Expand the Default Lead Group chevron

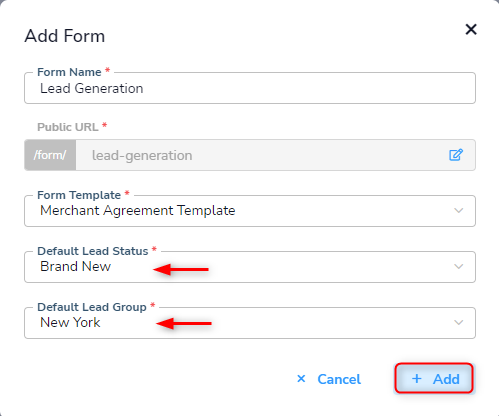click(x=459, y=323)
